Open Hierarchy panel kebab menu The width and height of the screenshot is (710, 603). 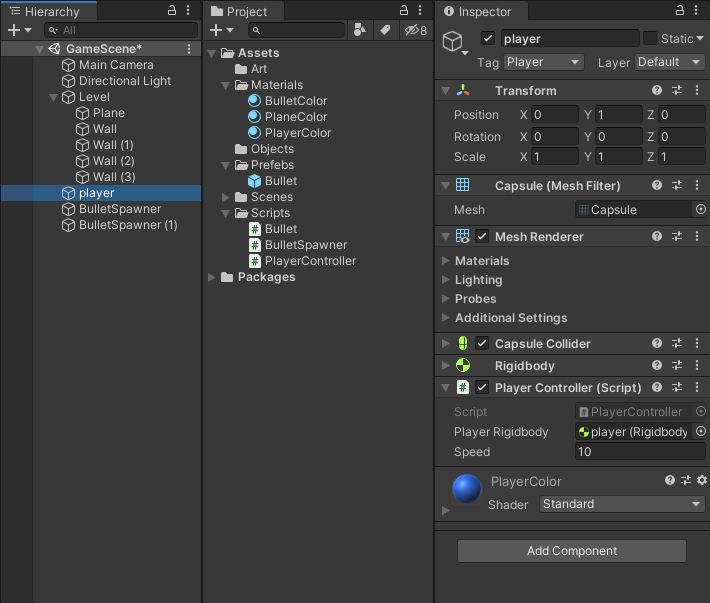pos(188,10)
